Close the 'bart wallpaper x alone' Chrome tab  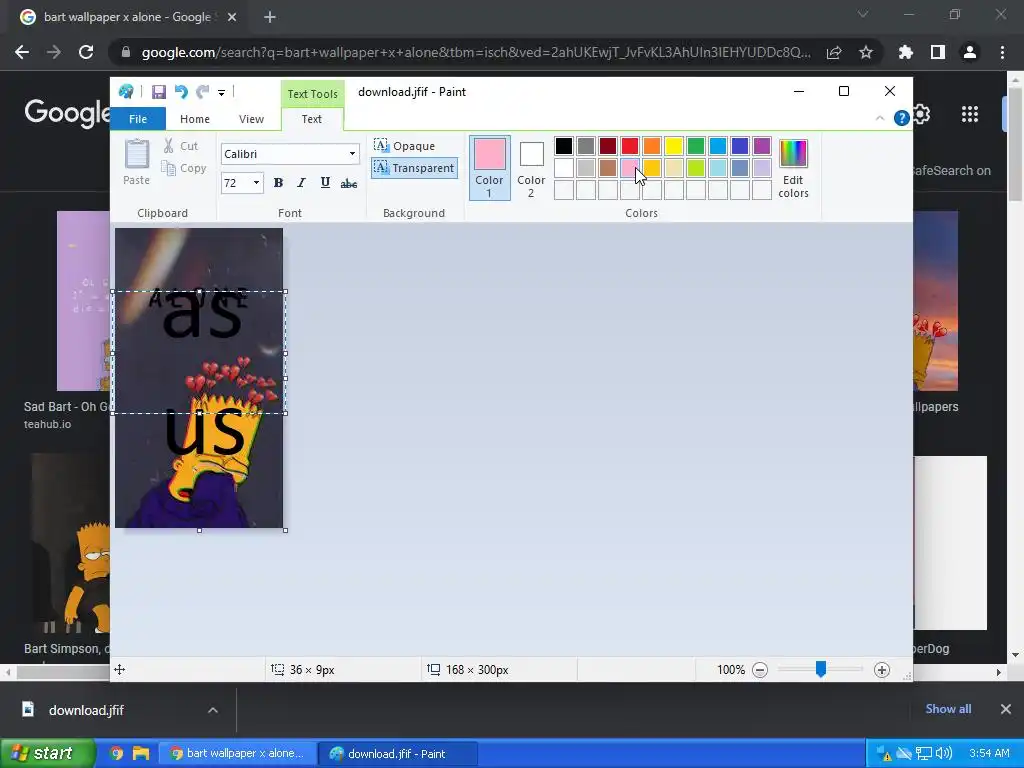[x=232, y=17]
